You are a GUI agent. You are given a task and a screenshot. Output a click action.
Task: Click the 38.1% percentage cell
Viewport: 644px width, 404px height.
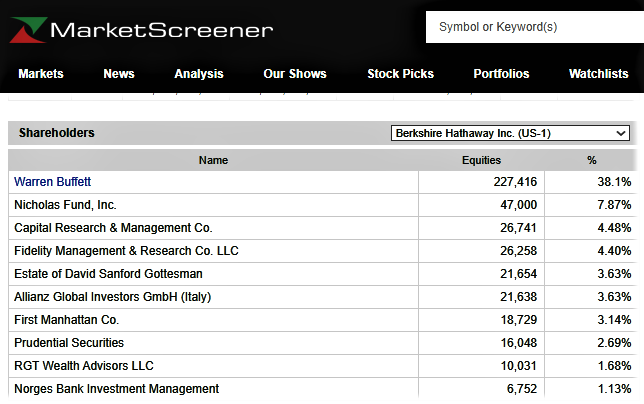coord(614,182)
